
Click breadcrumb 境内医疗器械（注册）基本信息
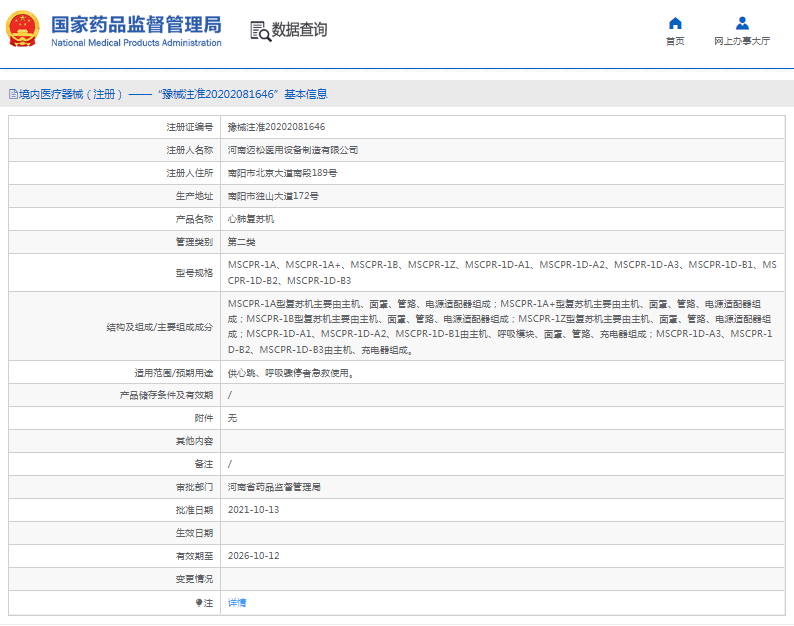coord(168,94)
